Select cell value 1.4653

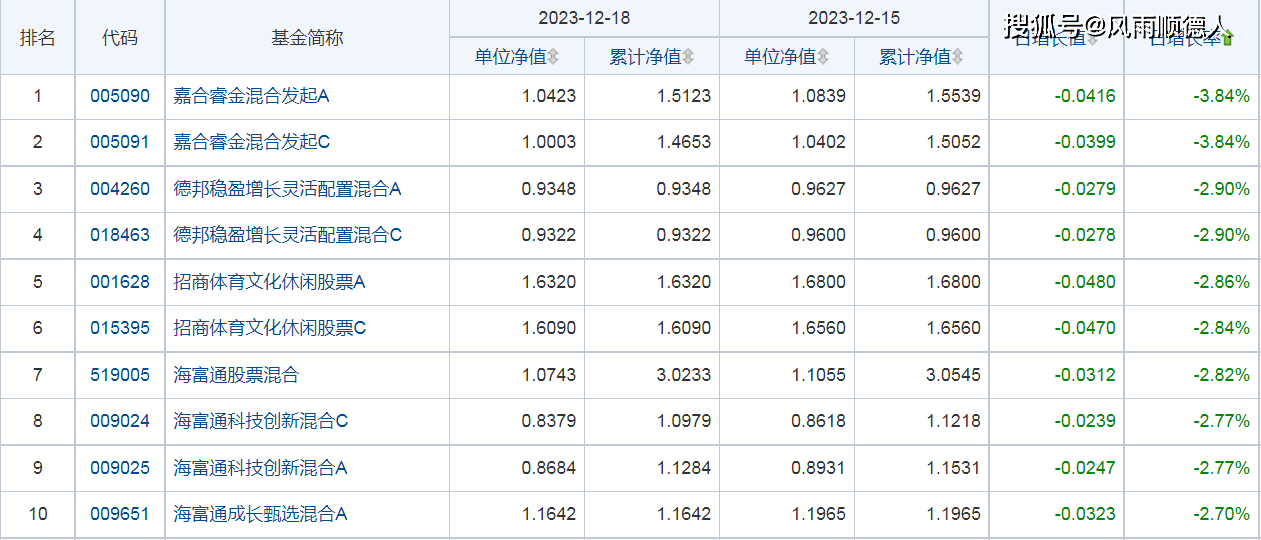(684, 142)
